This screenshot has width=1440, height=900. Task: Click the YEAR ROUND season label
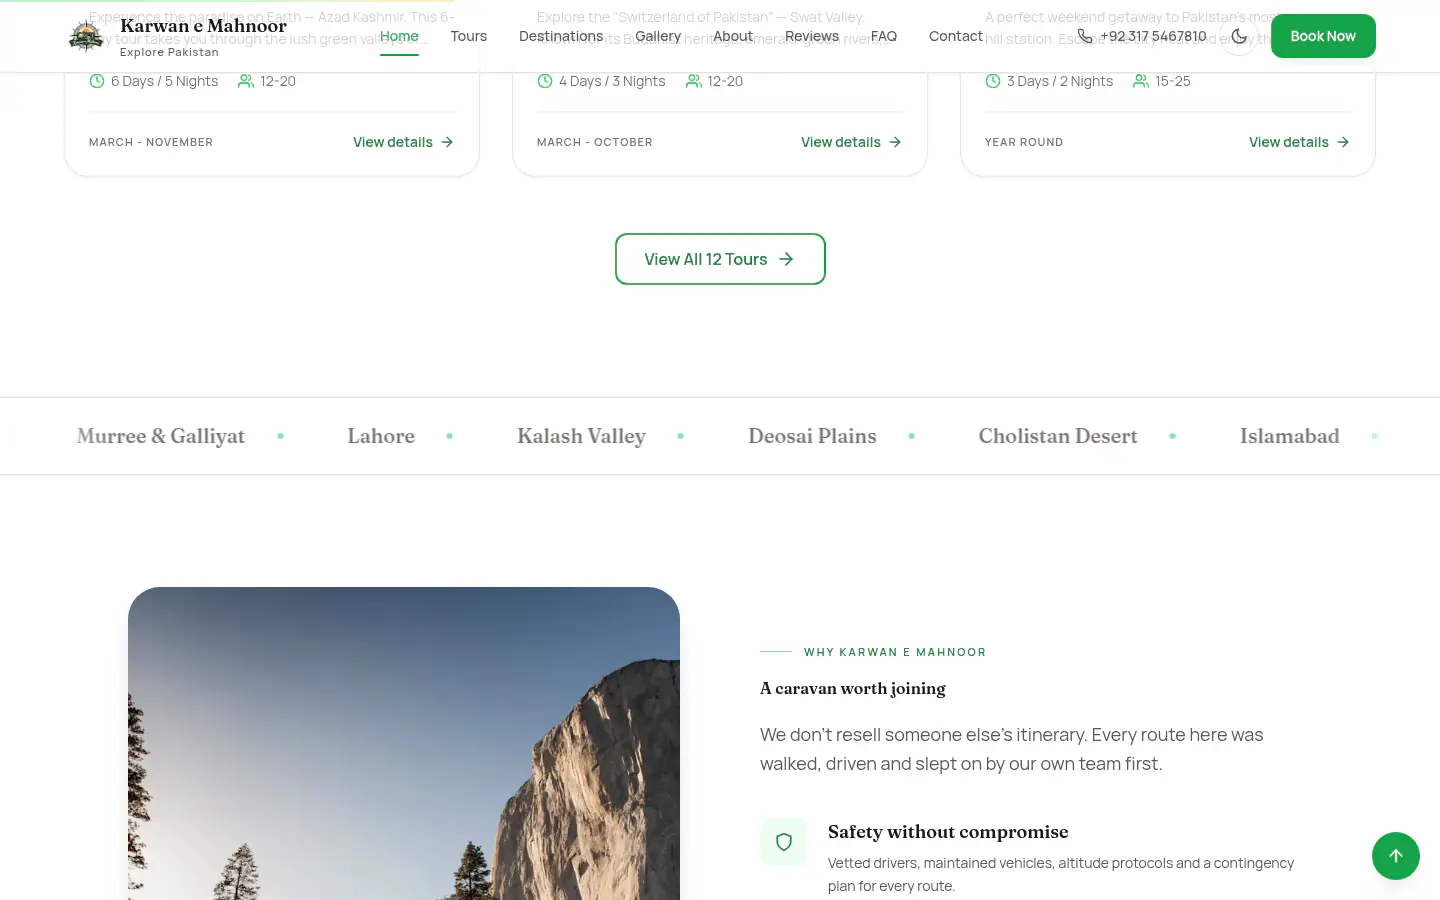[x=1024, y=142]
